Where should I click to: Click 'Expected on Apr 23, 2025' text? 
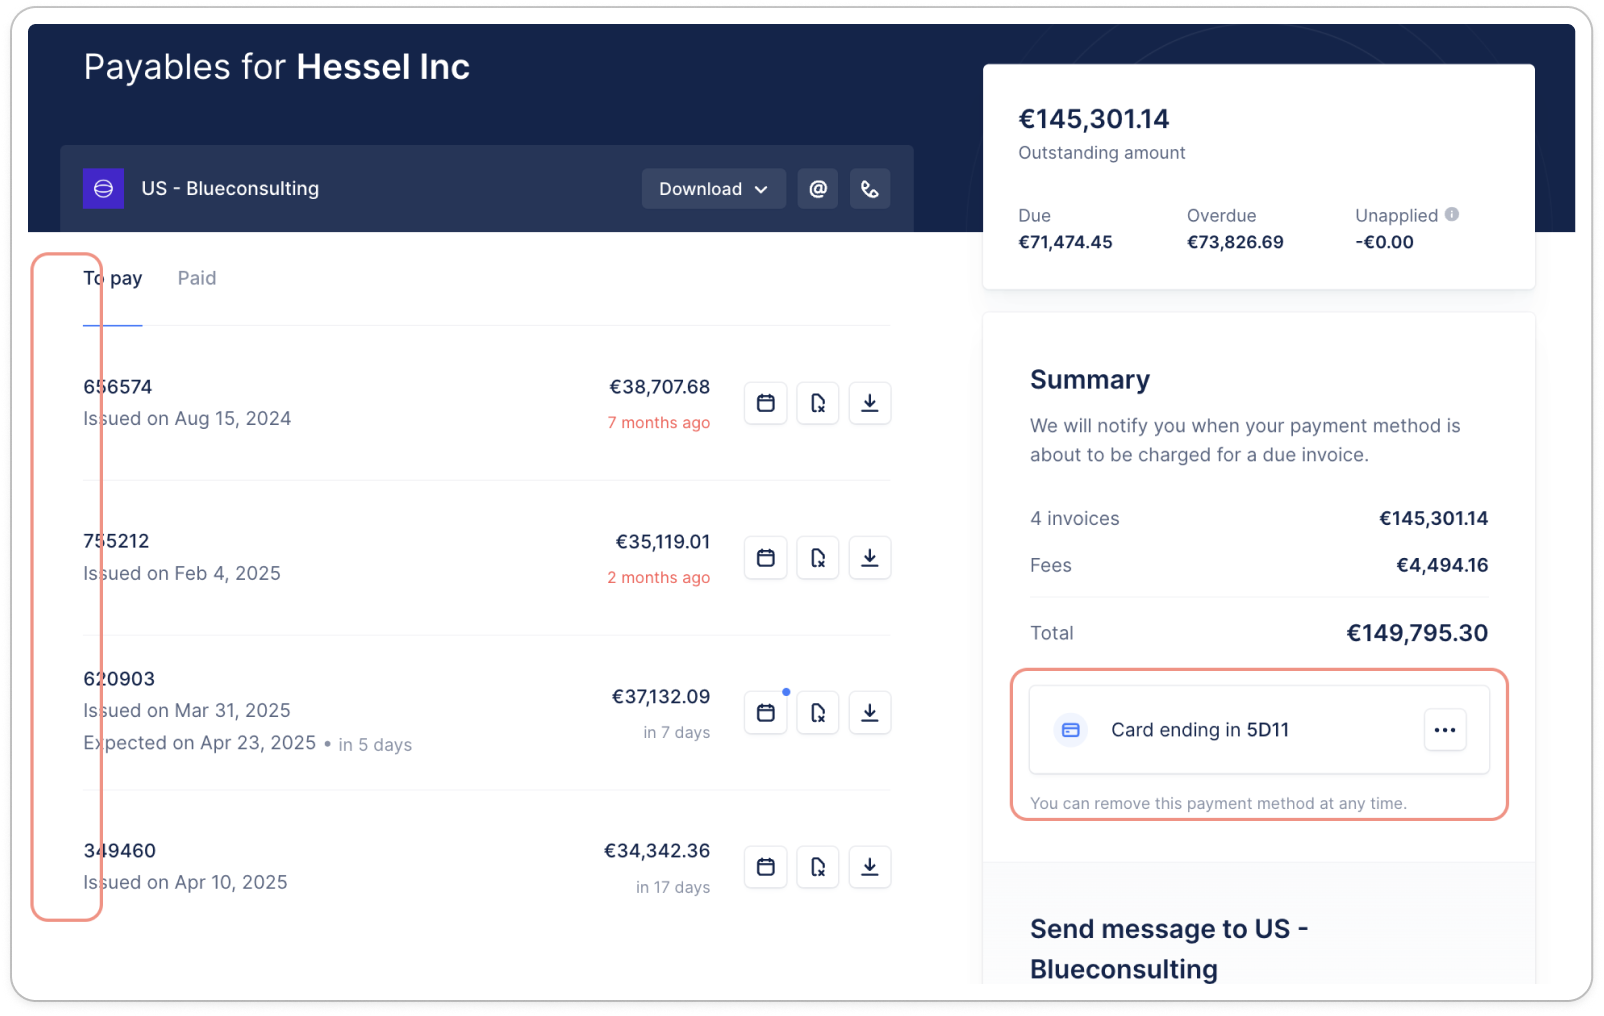(200, 743)
